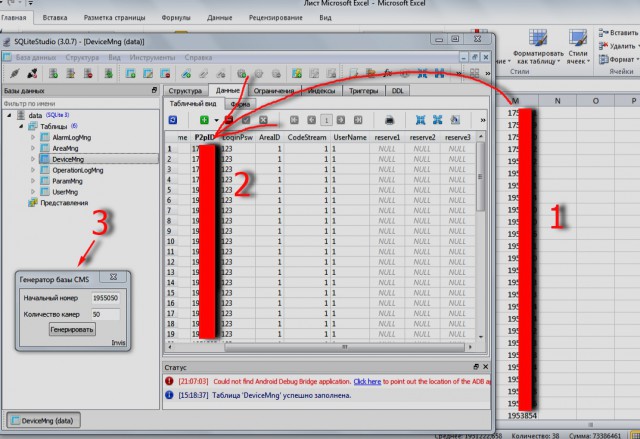The width and height of the screenshot is (640, 439).
Task: Click the vertical scrollbar of data grid
Action: (x=481, y=237)
